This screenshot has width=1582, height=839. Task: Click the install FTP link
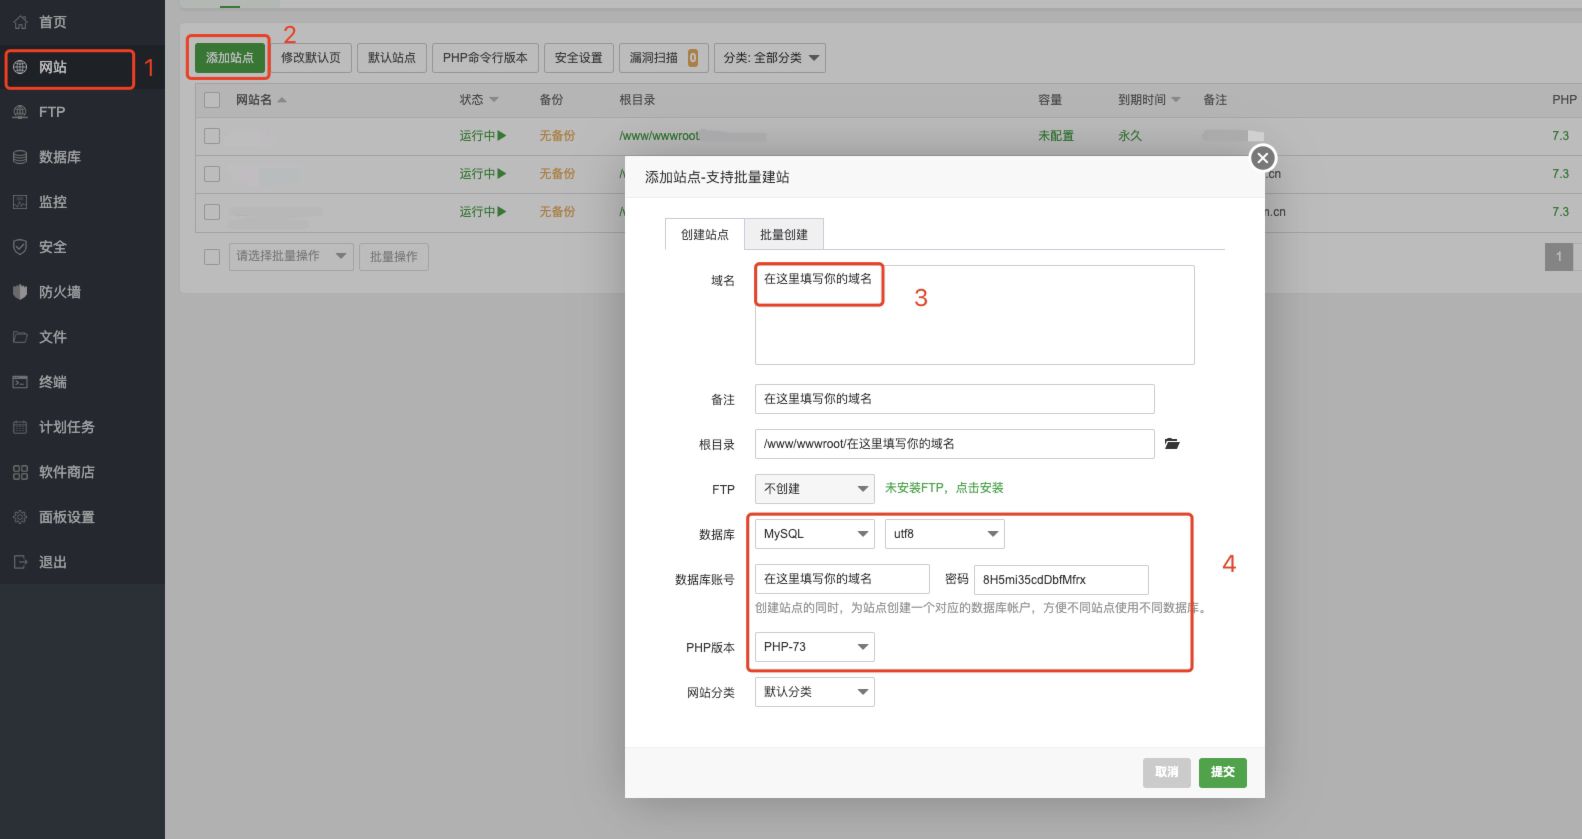tap(944, 488)
